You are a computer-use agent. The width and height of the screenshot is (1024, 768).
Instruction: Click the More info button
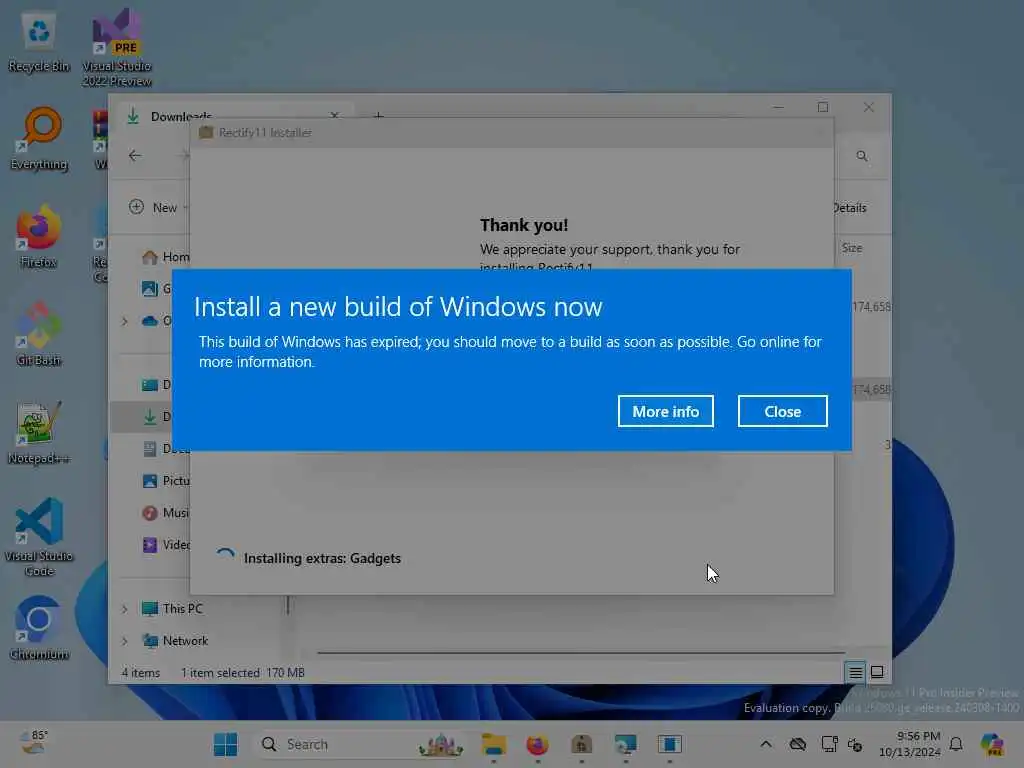coord(665,411)
